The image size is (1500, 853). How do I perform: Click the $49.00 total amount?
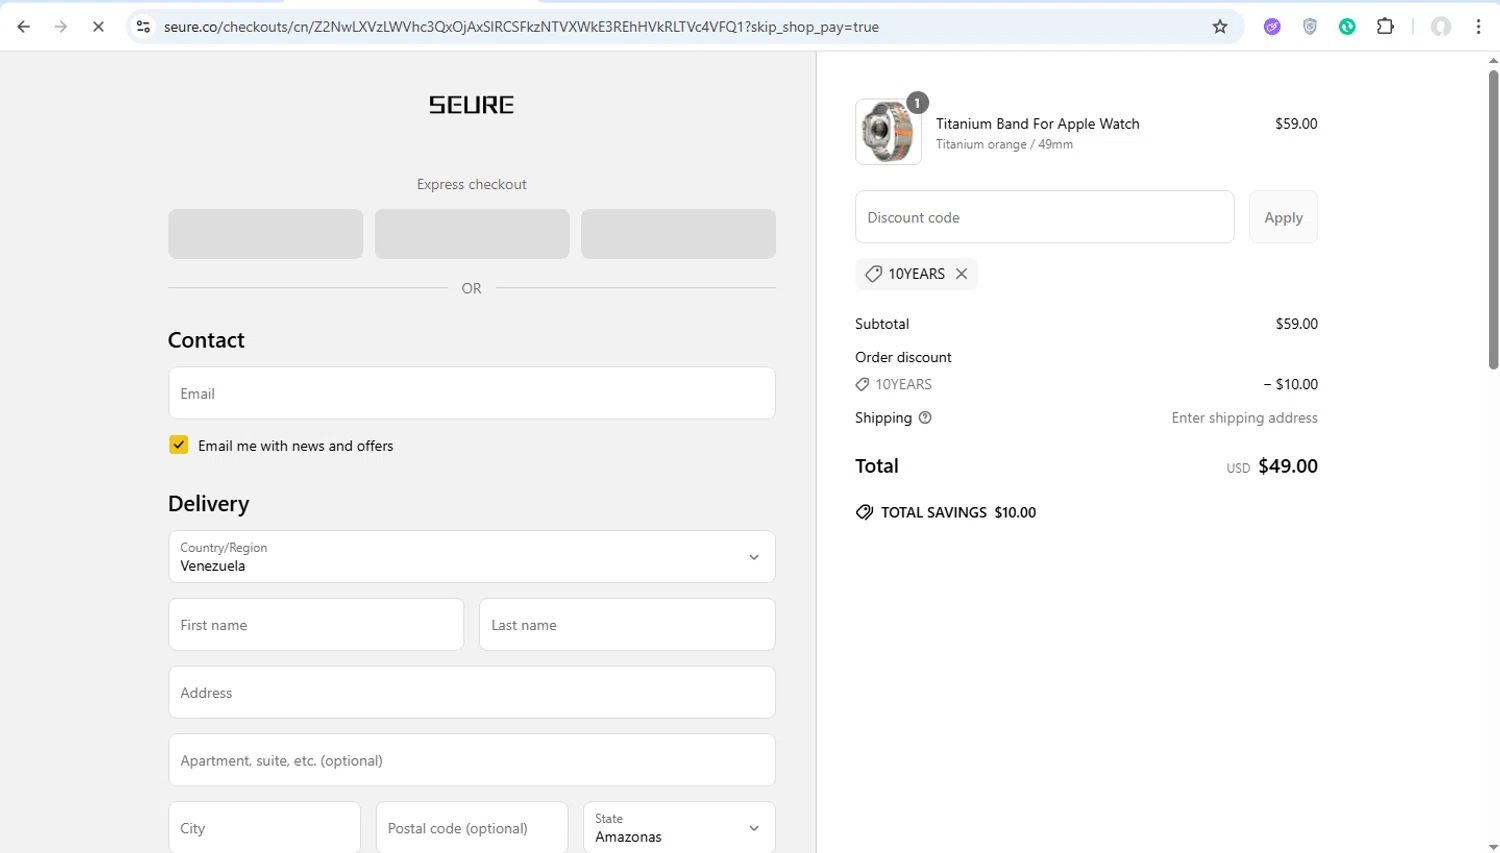point(1288,466)
